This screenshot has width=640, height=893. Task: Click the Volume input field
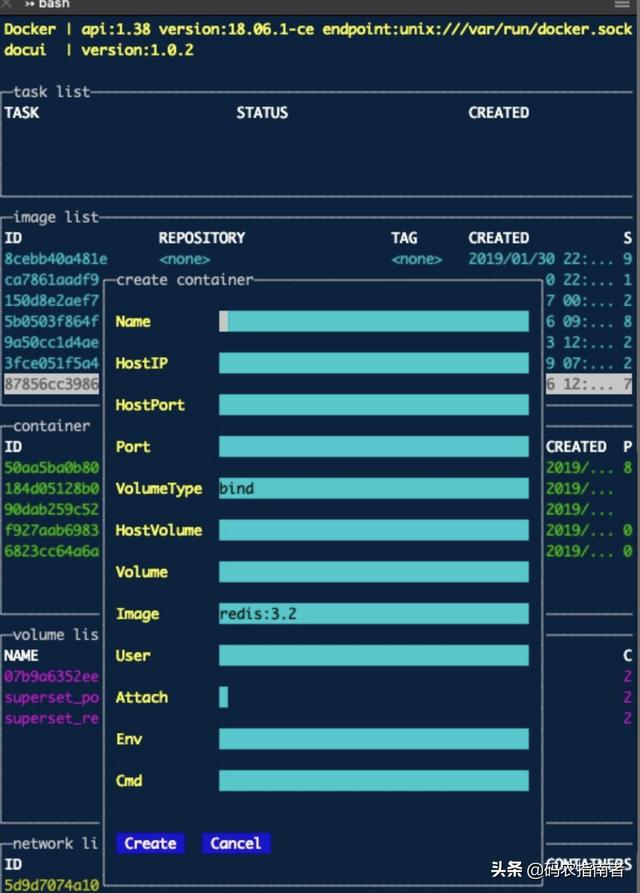point(374,572)
